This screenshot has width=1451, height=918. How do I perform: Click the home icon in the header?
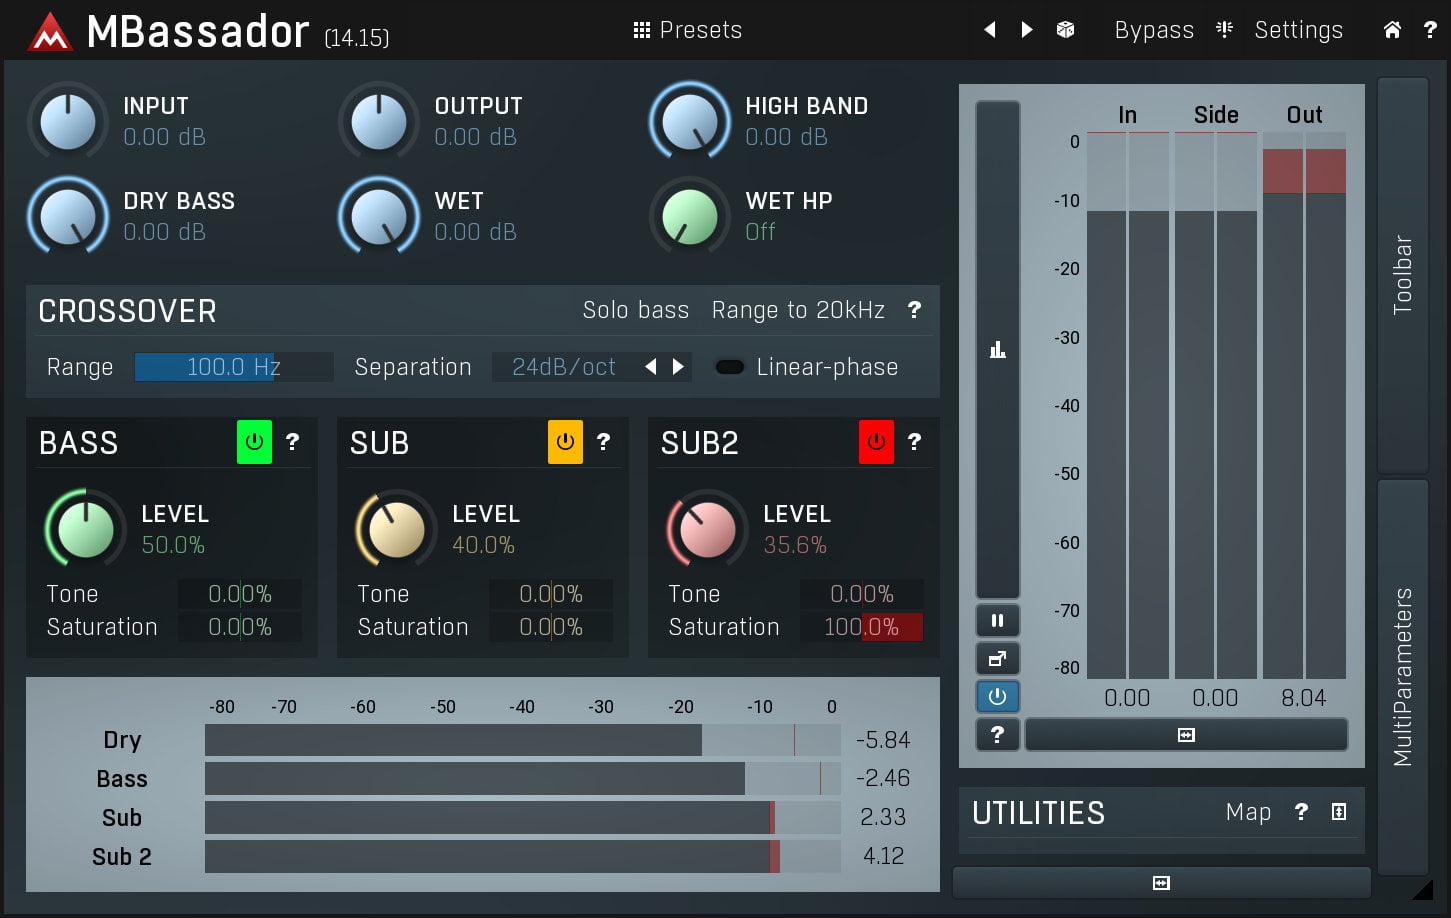pos(1392,30)
